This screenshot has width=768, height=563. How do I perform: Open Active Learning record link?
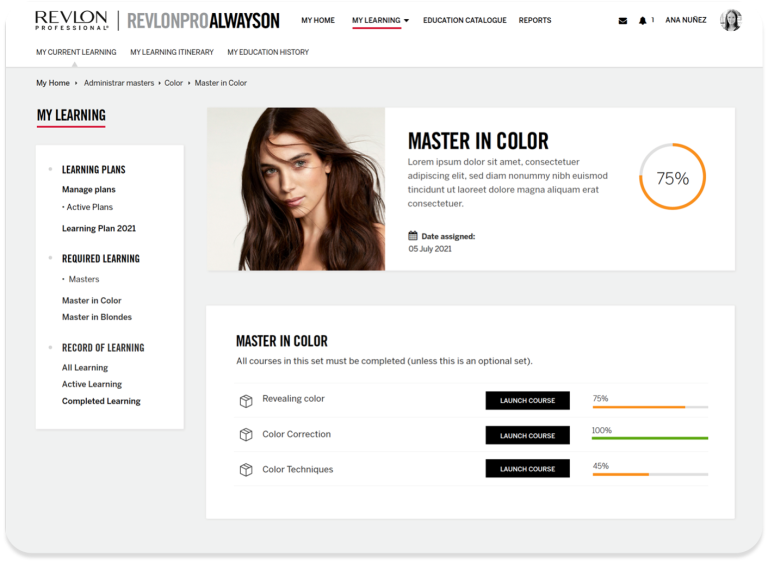click(92, 384)
